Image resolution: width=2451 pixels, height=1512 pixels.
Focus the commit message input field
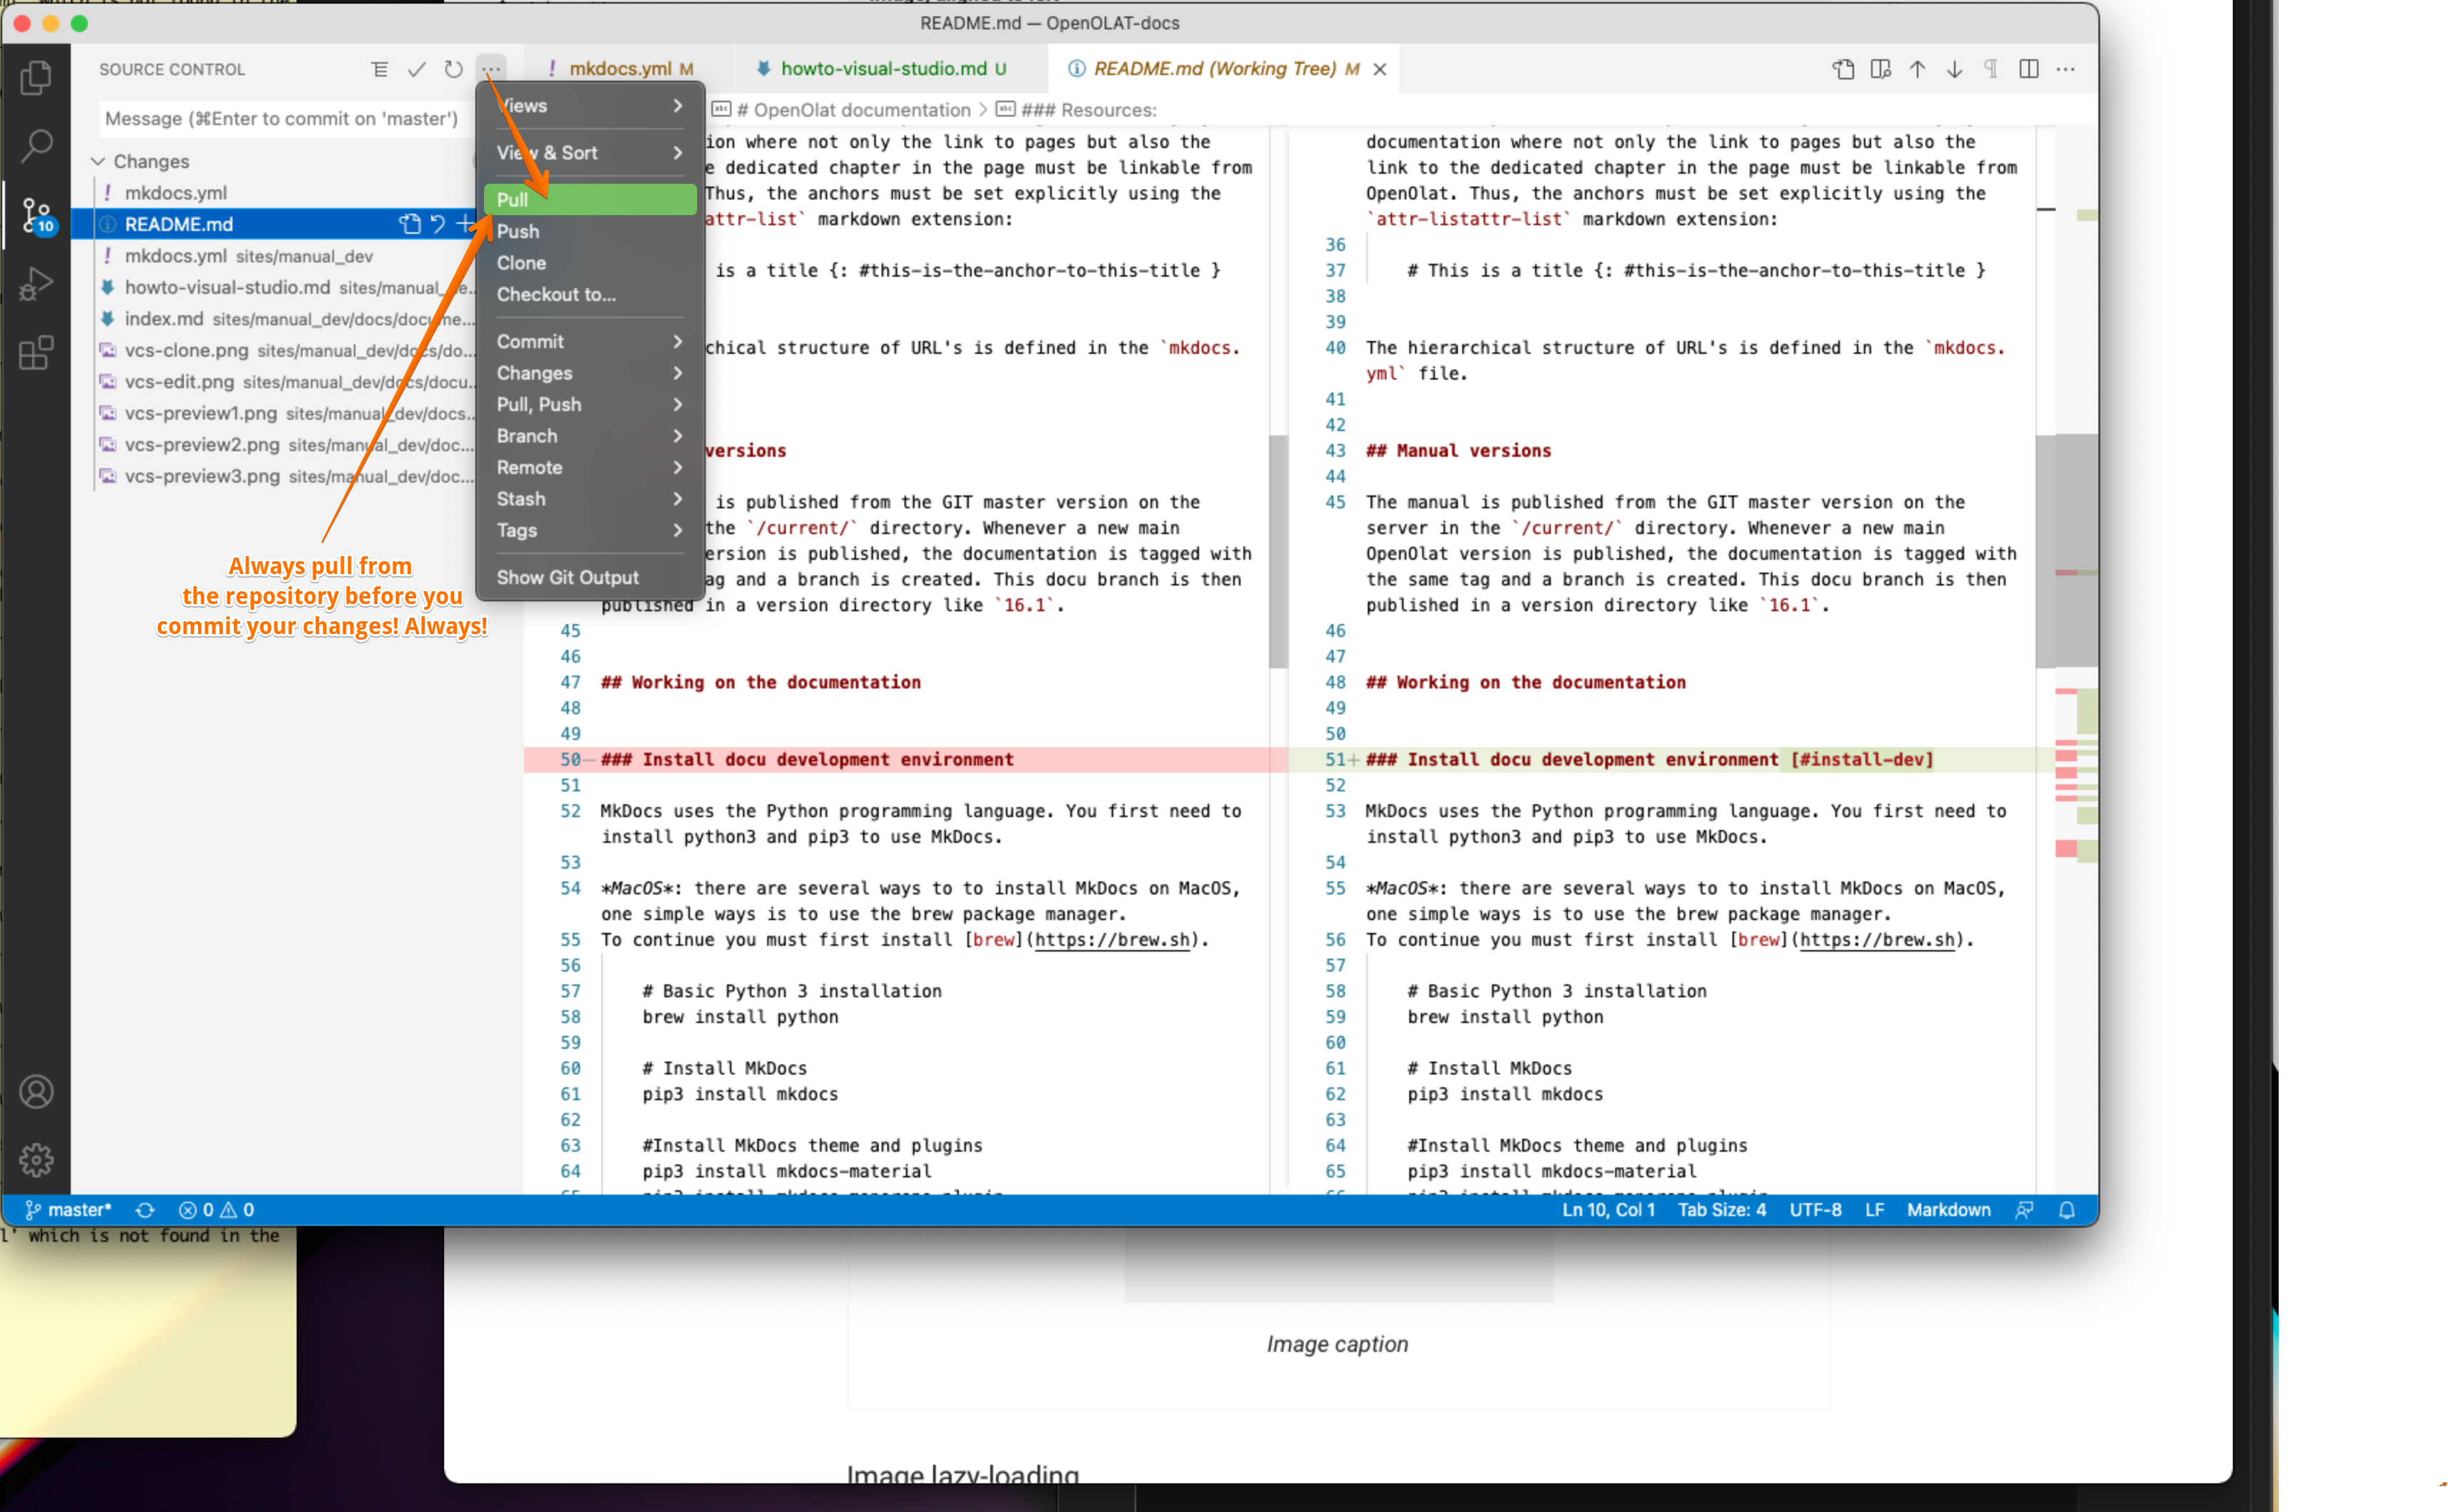pyautogui.click(x=282, y=119)
